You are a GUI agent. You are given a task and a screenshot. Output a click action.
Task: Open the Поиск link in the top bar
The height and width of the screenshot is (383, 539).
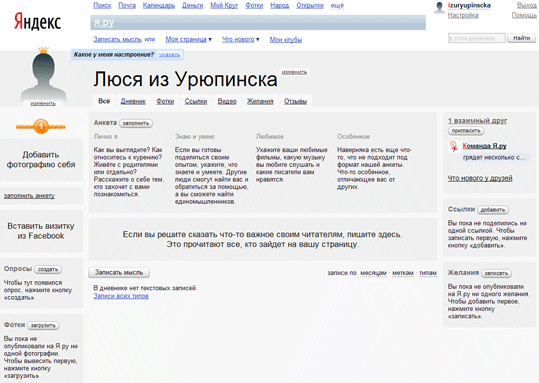tap(102, 6)
